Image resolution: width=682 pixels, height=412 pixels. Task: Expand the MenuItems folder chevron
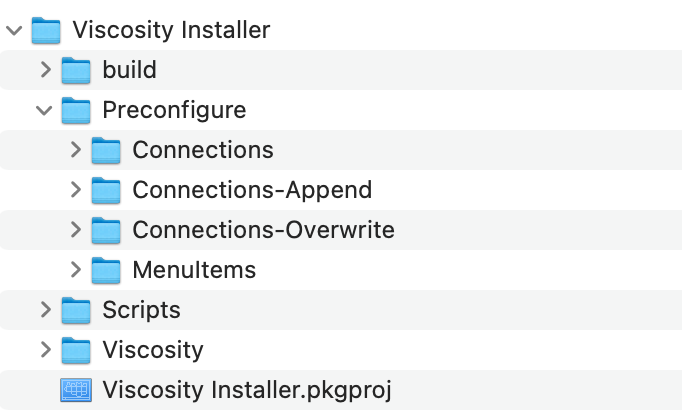(x=76, y=270)
